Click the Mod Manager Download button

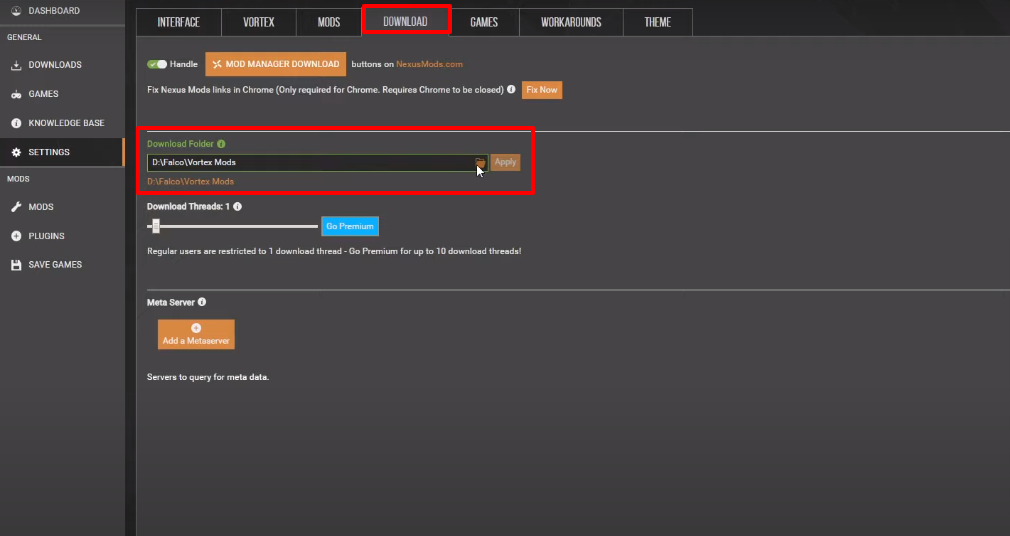(276, 64)
